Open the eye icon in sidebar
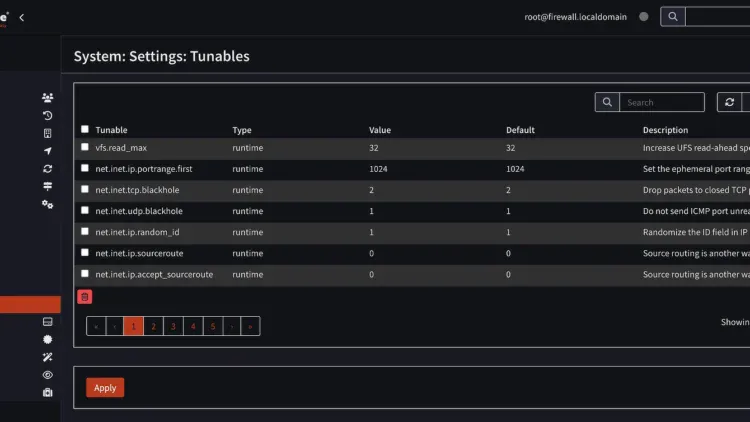 [47, 375]
